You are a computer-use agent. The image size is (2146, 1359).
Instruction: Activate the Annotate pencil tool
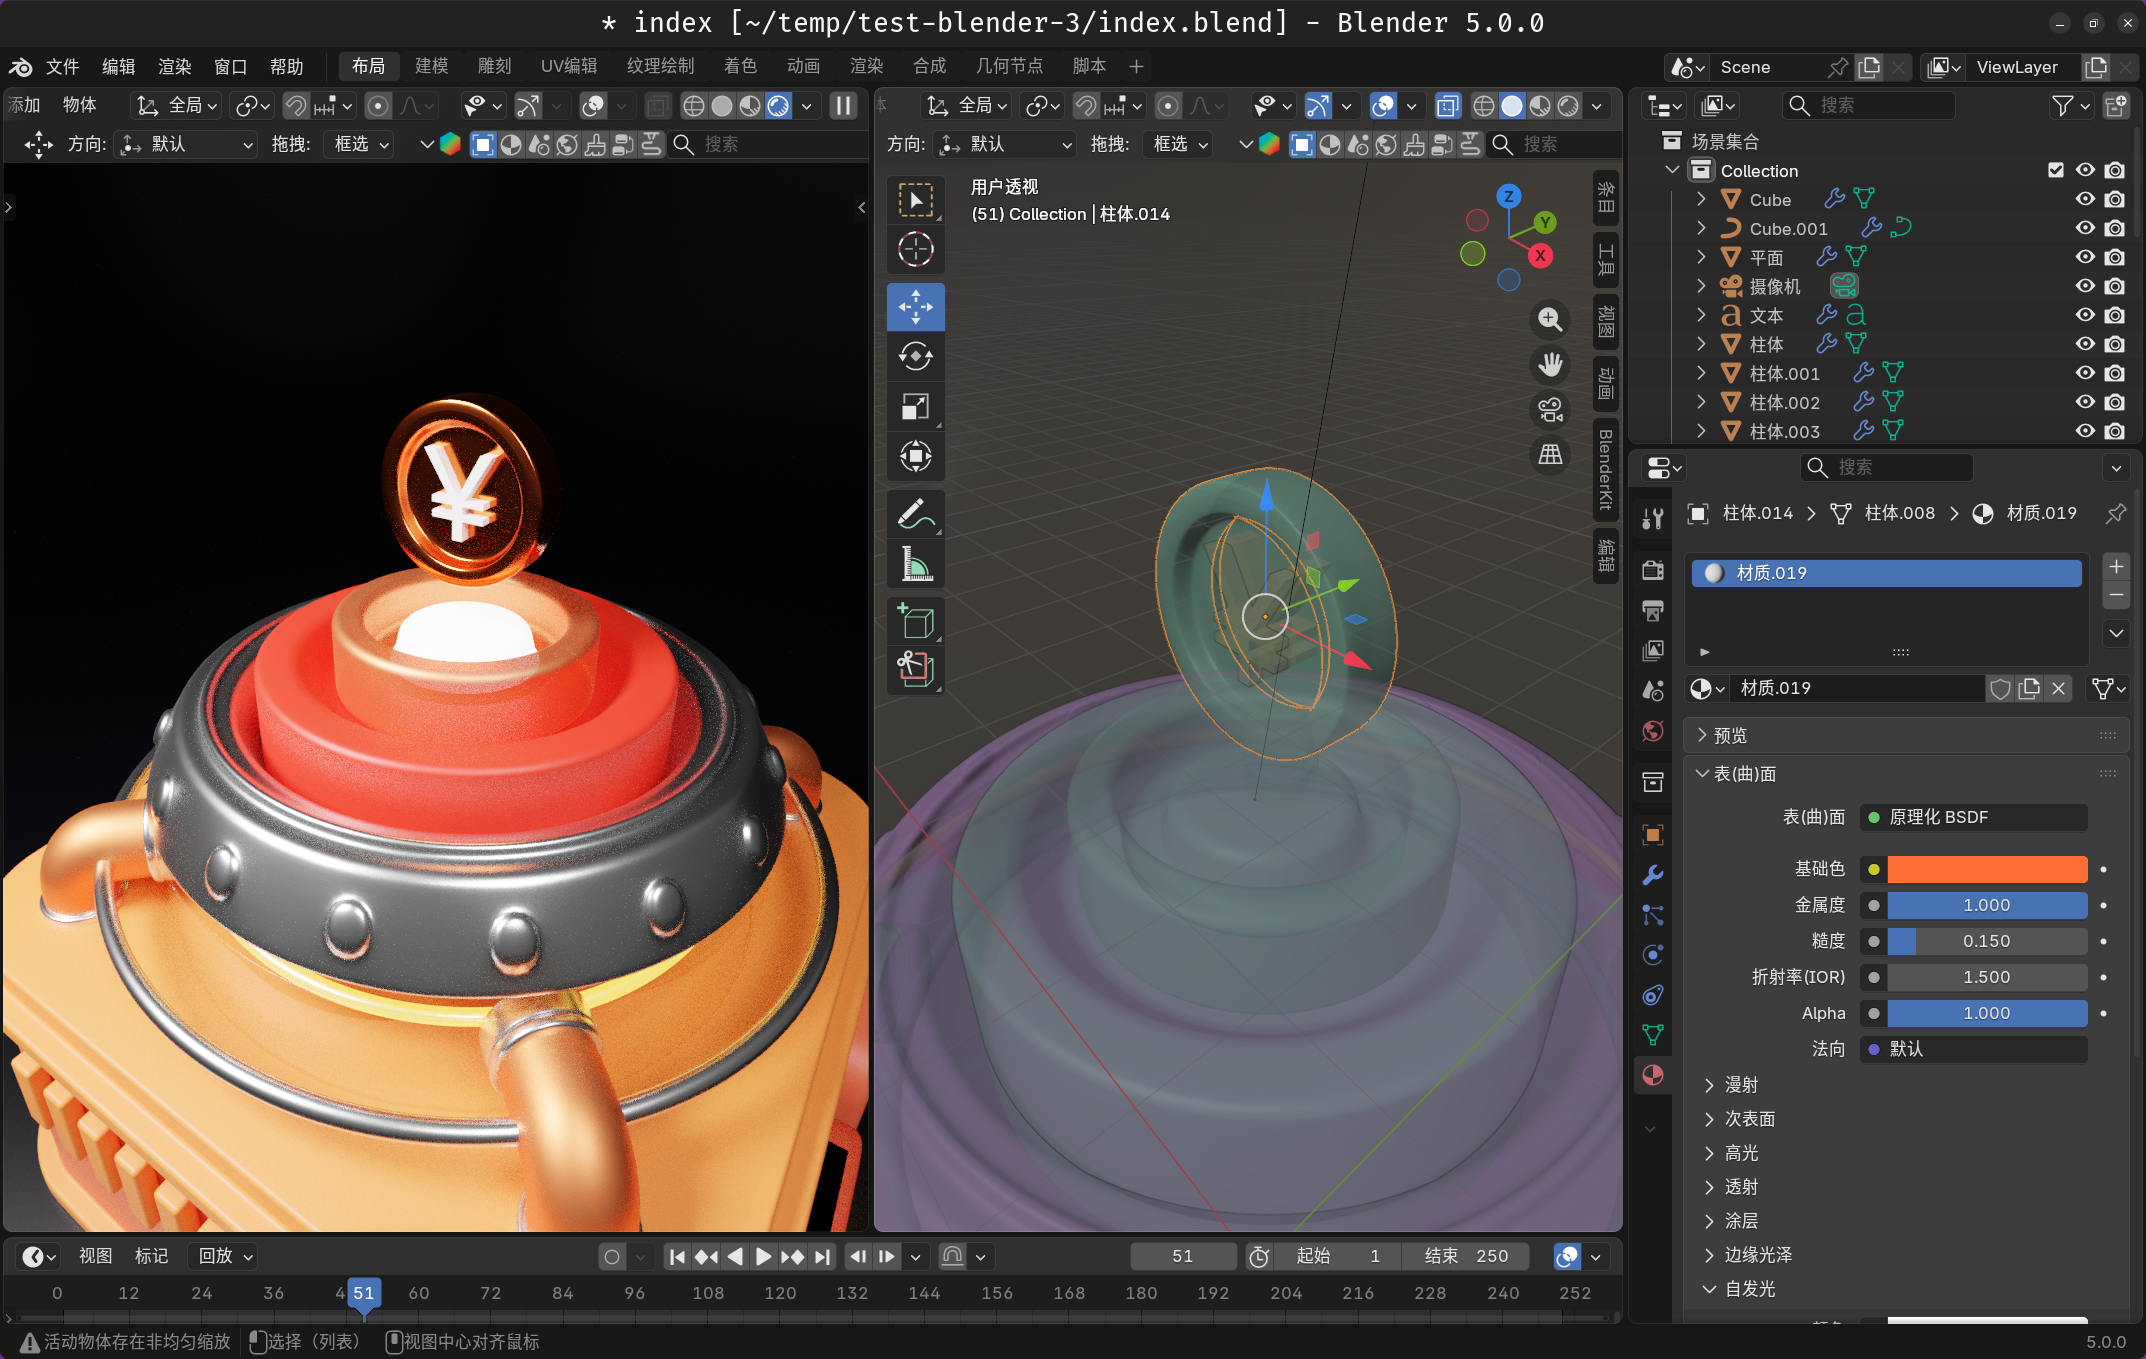tap(915, 515)
